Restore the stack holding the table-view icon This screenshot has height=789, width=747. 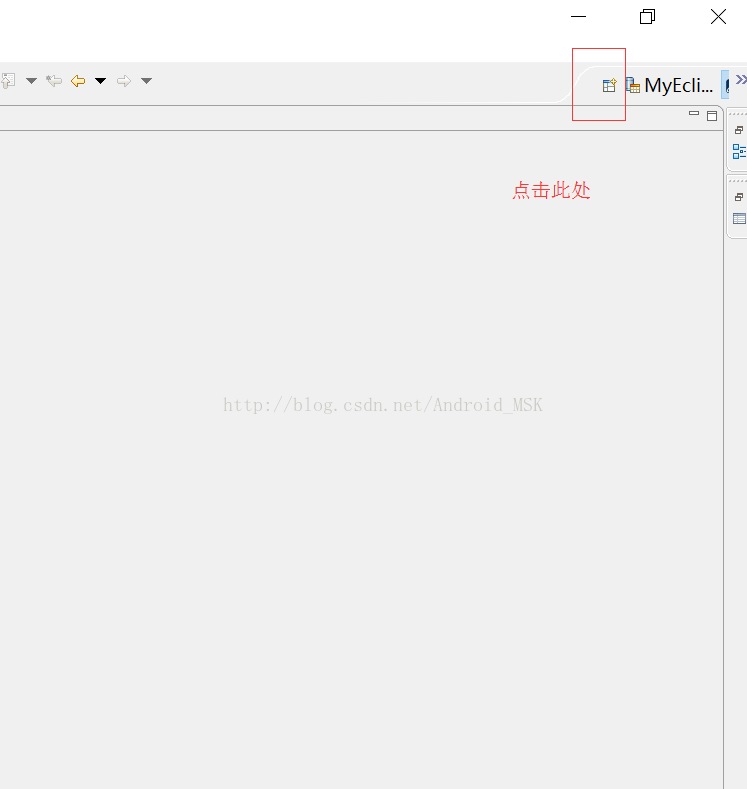[x=739, y=197]
